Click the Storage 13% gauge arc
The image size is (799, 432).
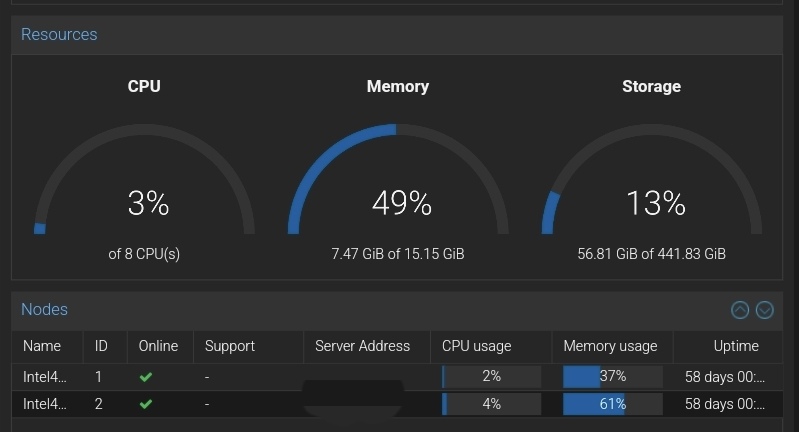652,179
